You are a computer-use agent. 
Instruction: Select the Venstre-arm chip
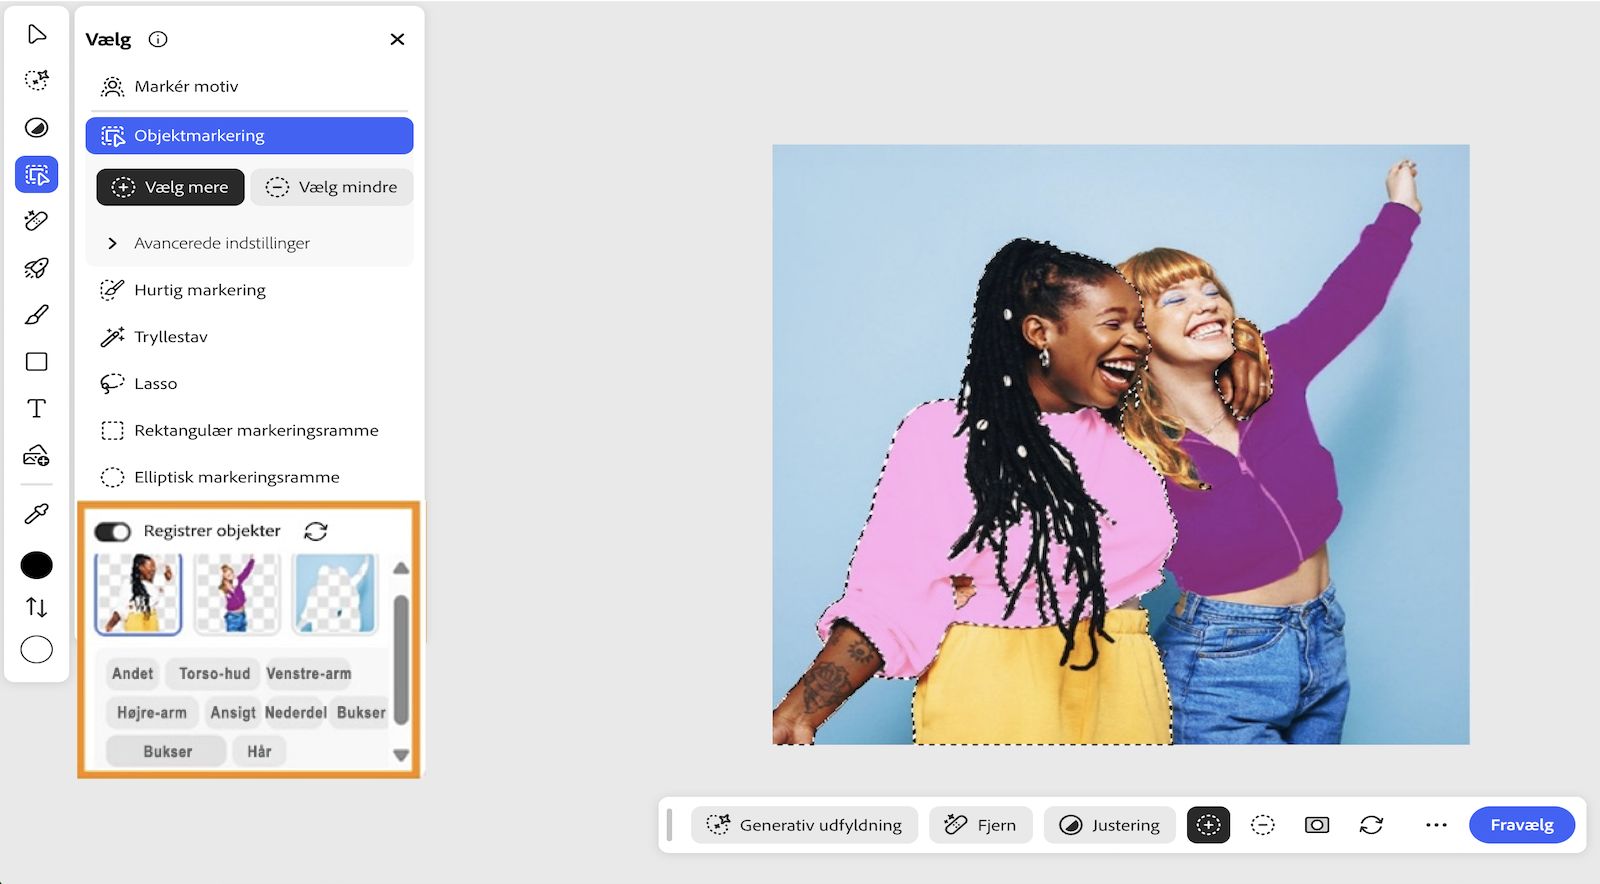(x=309, y=674)
